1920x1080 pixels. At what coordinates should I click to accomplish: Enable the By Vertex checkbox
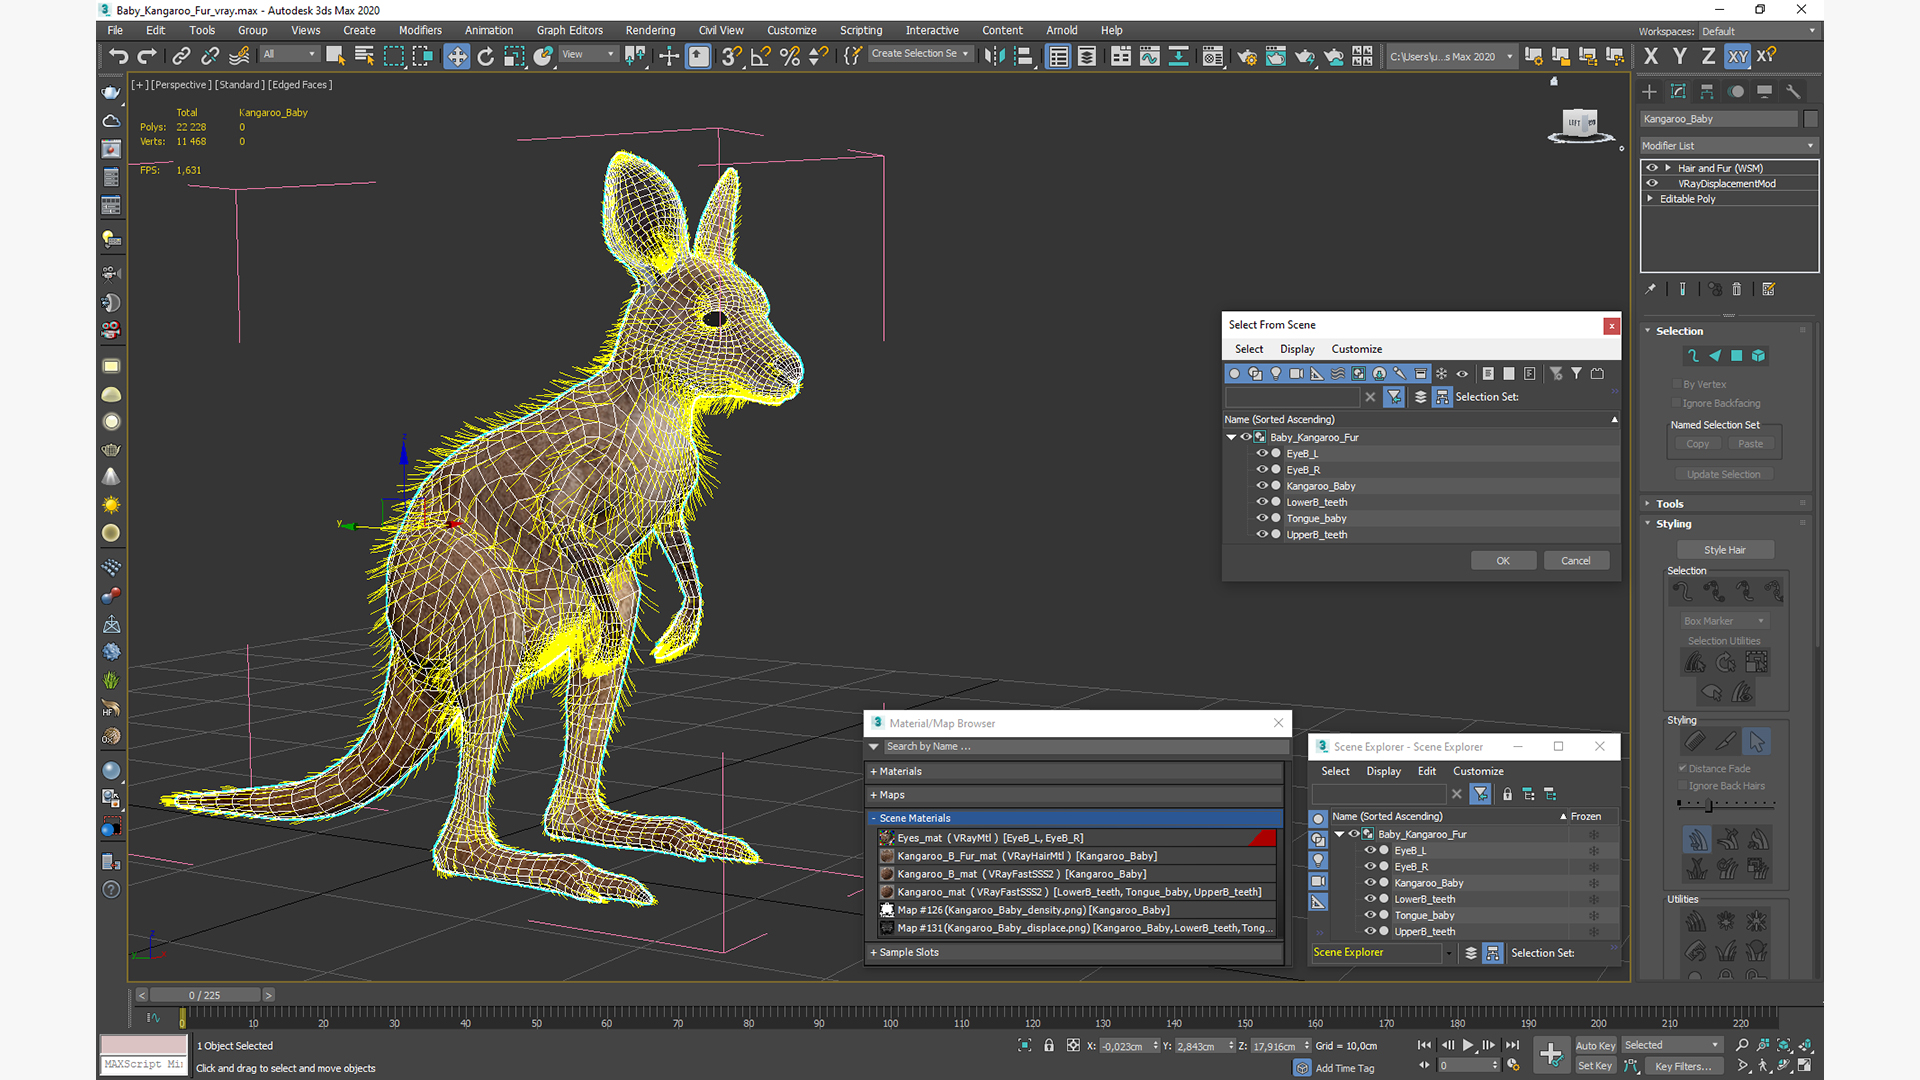click(x=1677, y=384)
